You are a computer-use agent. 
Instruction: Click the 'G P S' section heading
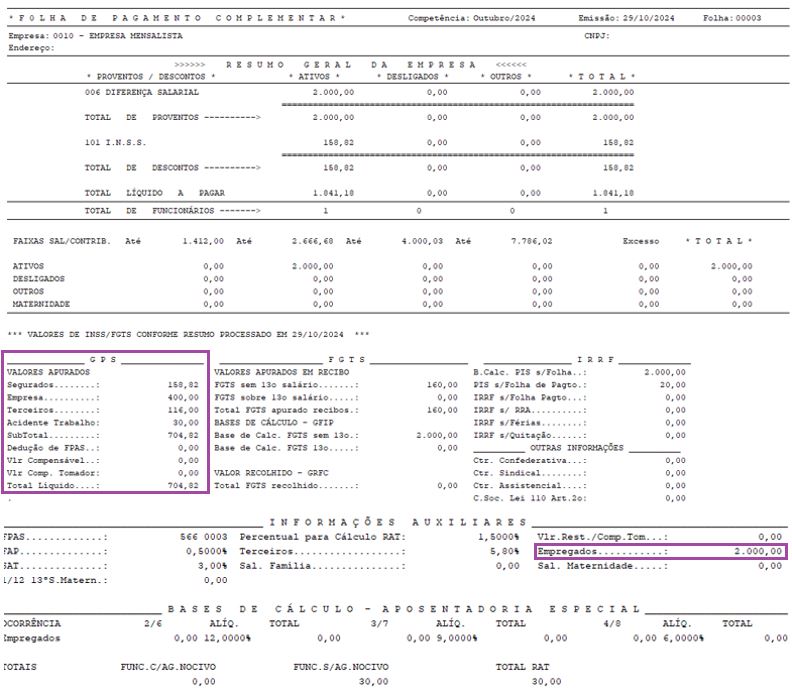click(103, 359)
